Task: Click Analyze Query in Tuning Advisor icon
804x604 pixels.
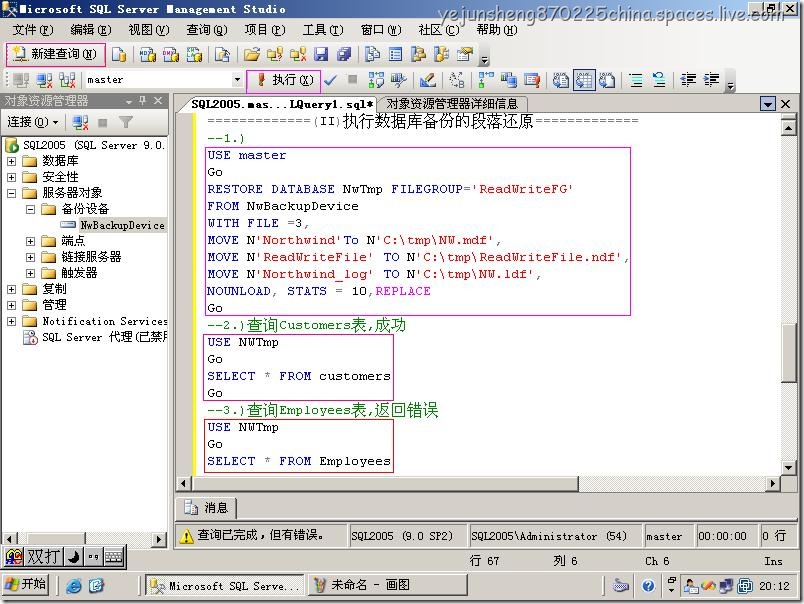Action: point(398,80)
